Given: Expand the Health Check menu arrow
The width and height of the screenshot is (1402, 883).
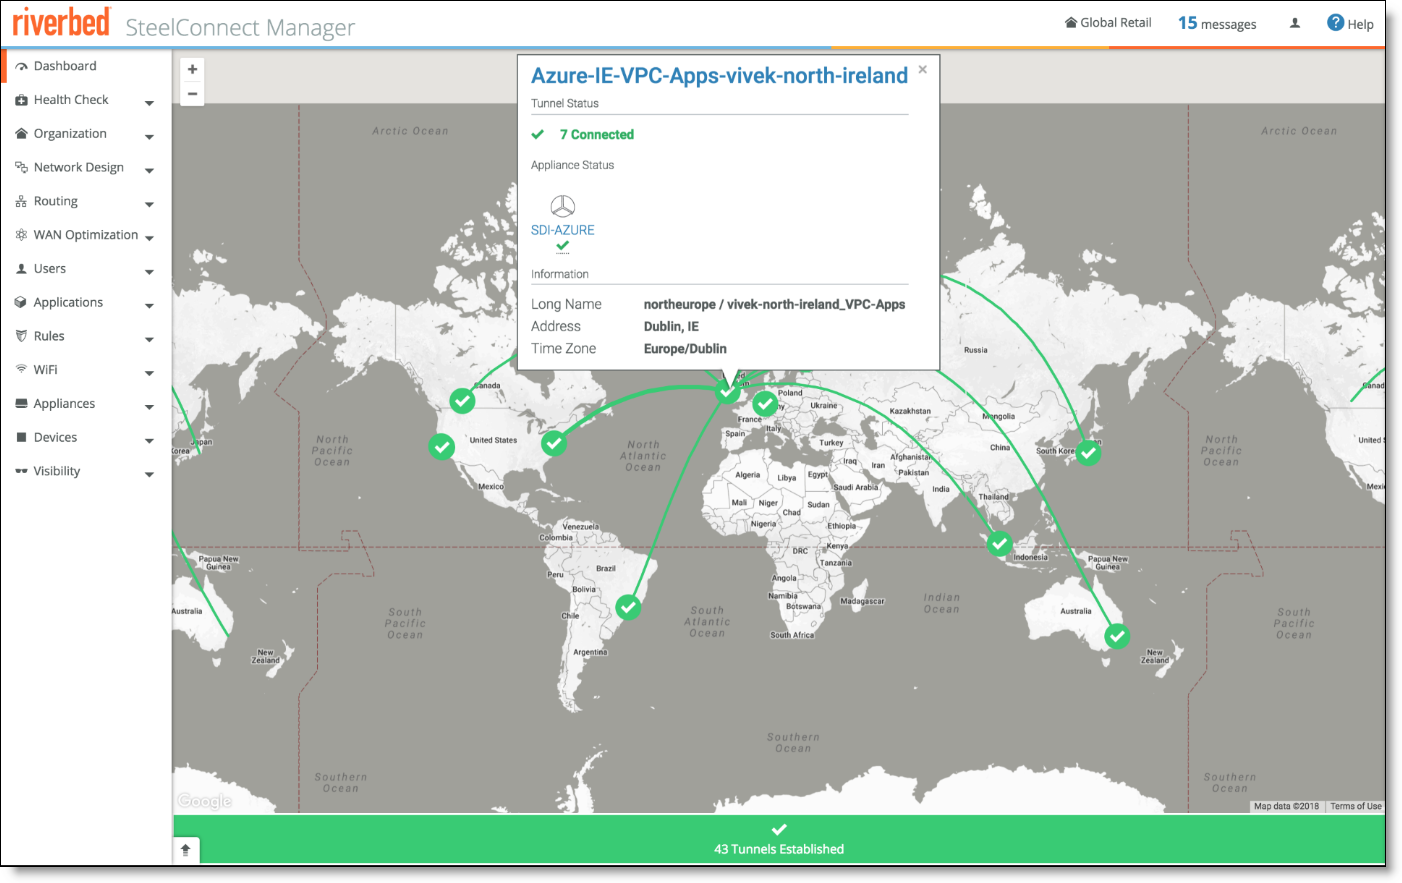Looking at the screenshot, I should (x=149, y=103).
